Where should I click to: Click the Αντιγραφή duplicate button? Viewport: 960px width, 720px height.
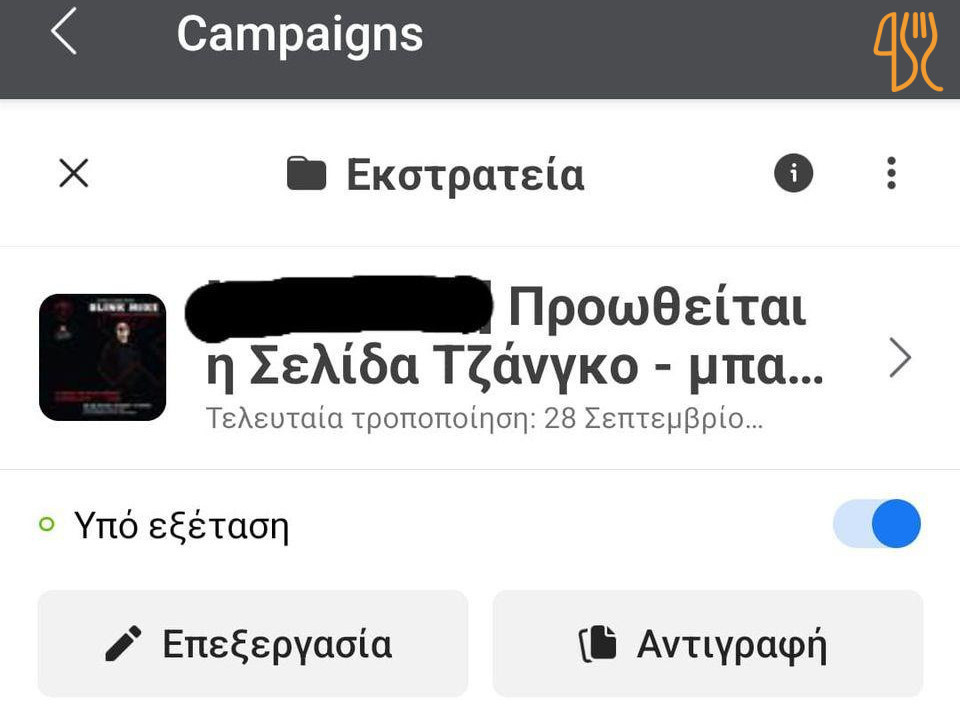point(708,643)
